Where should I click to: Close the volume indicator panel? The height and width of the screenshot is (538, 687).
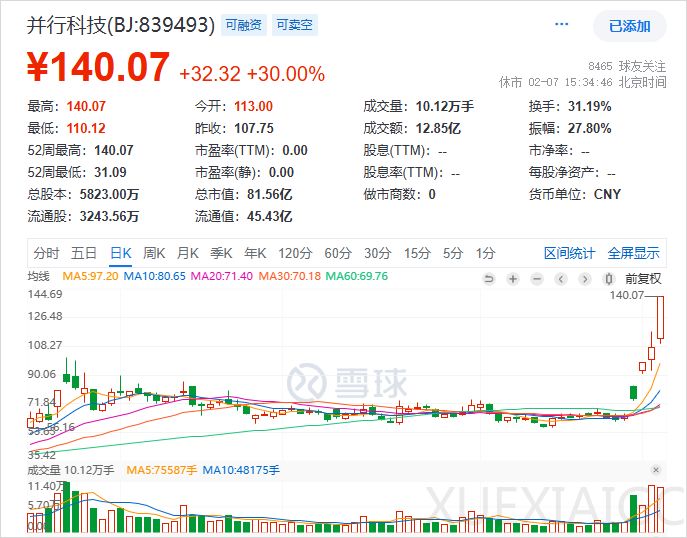656,469
